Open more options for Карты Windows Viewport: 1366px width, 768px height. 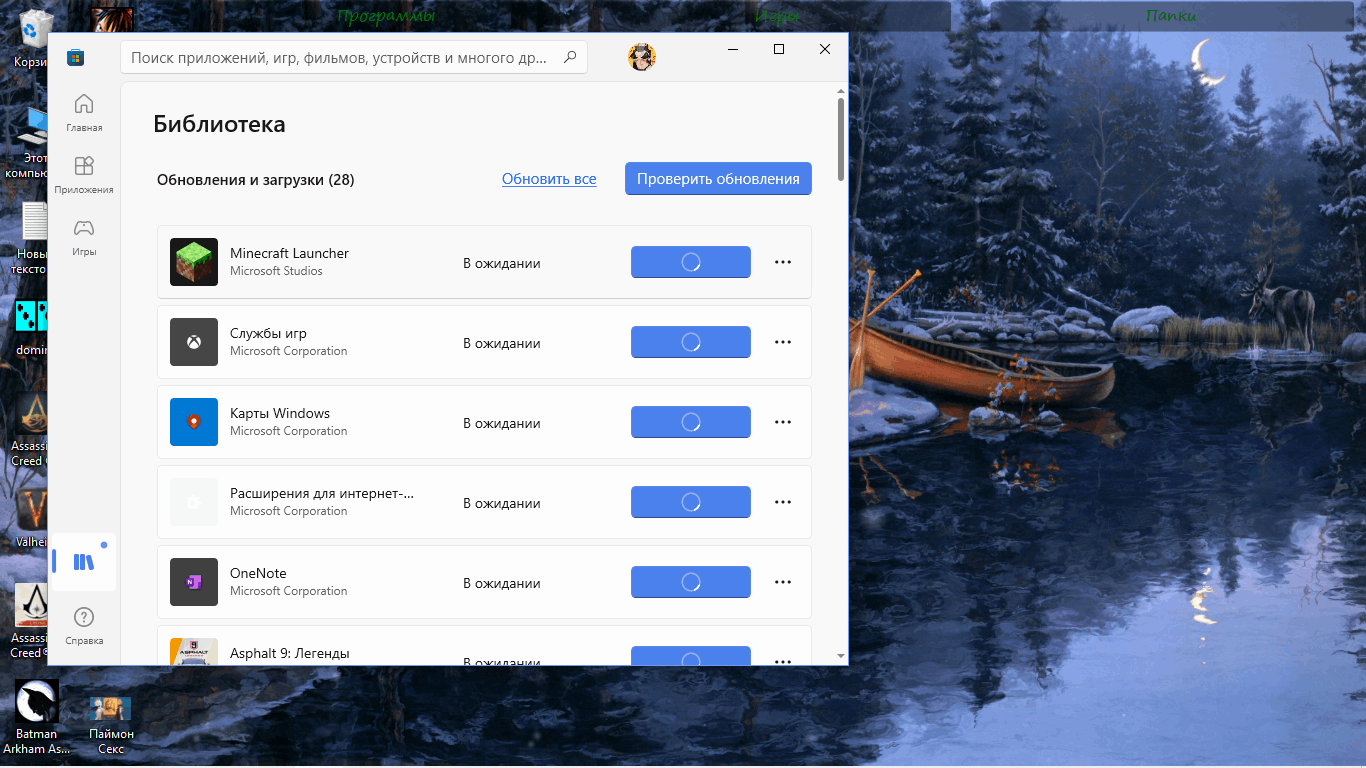pos(783,422)
